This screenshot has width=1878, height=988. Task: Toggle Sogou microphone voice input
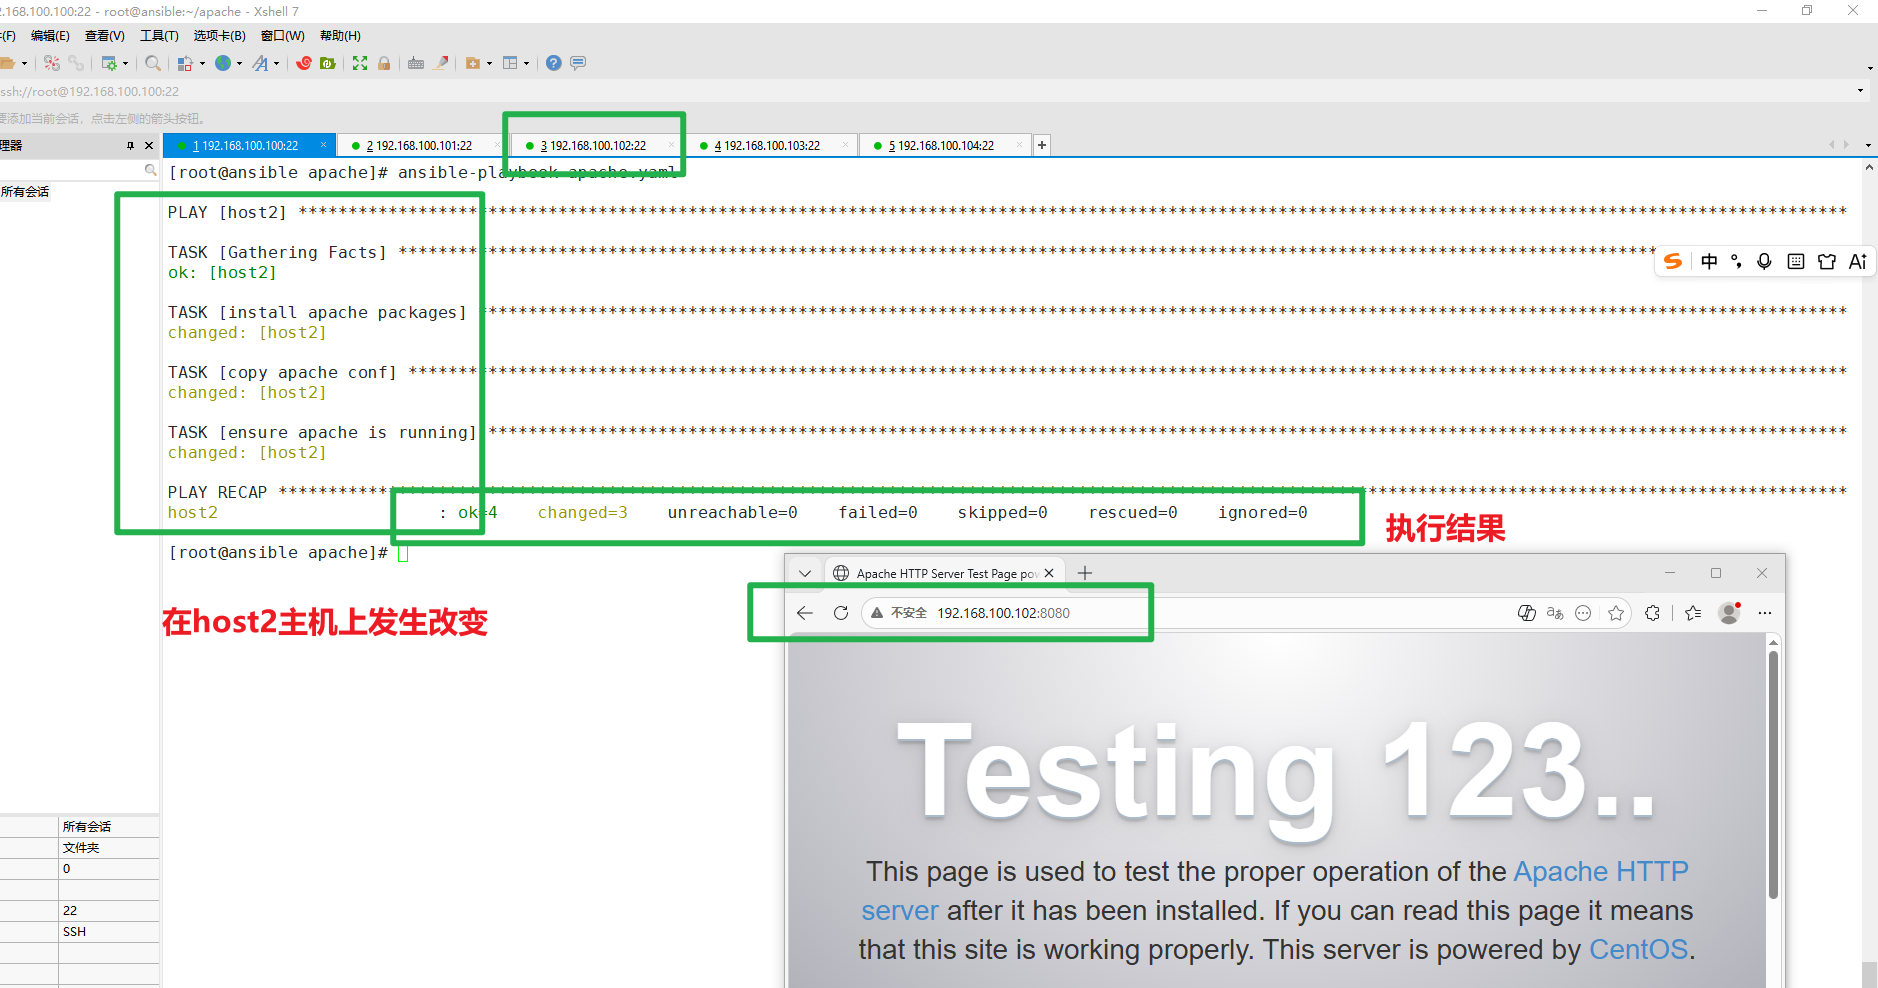1764,261
